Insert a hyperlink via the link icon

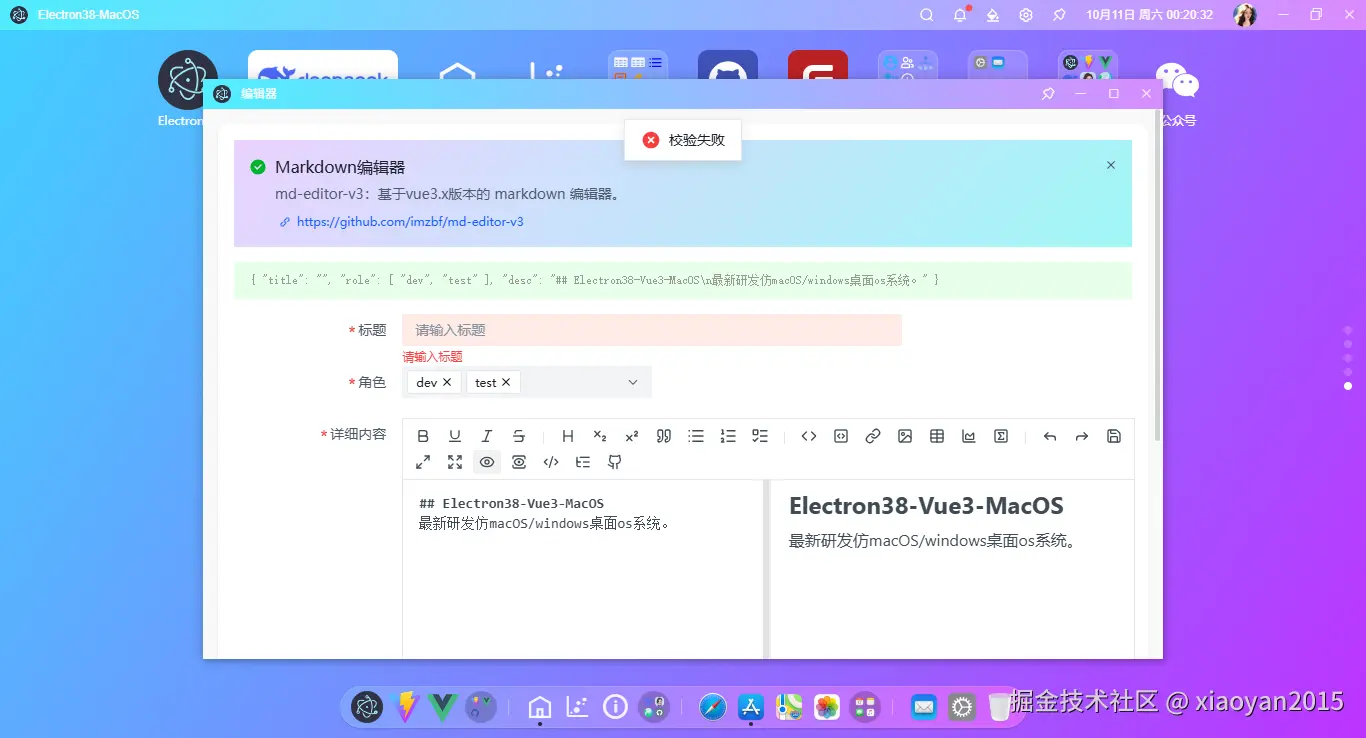873,436
